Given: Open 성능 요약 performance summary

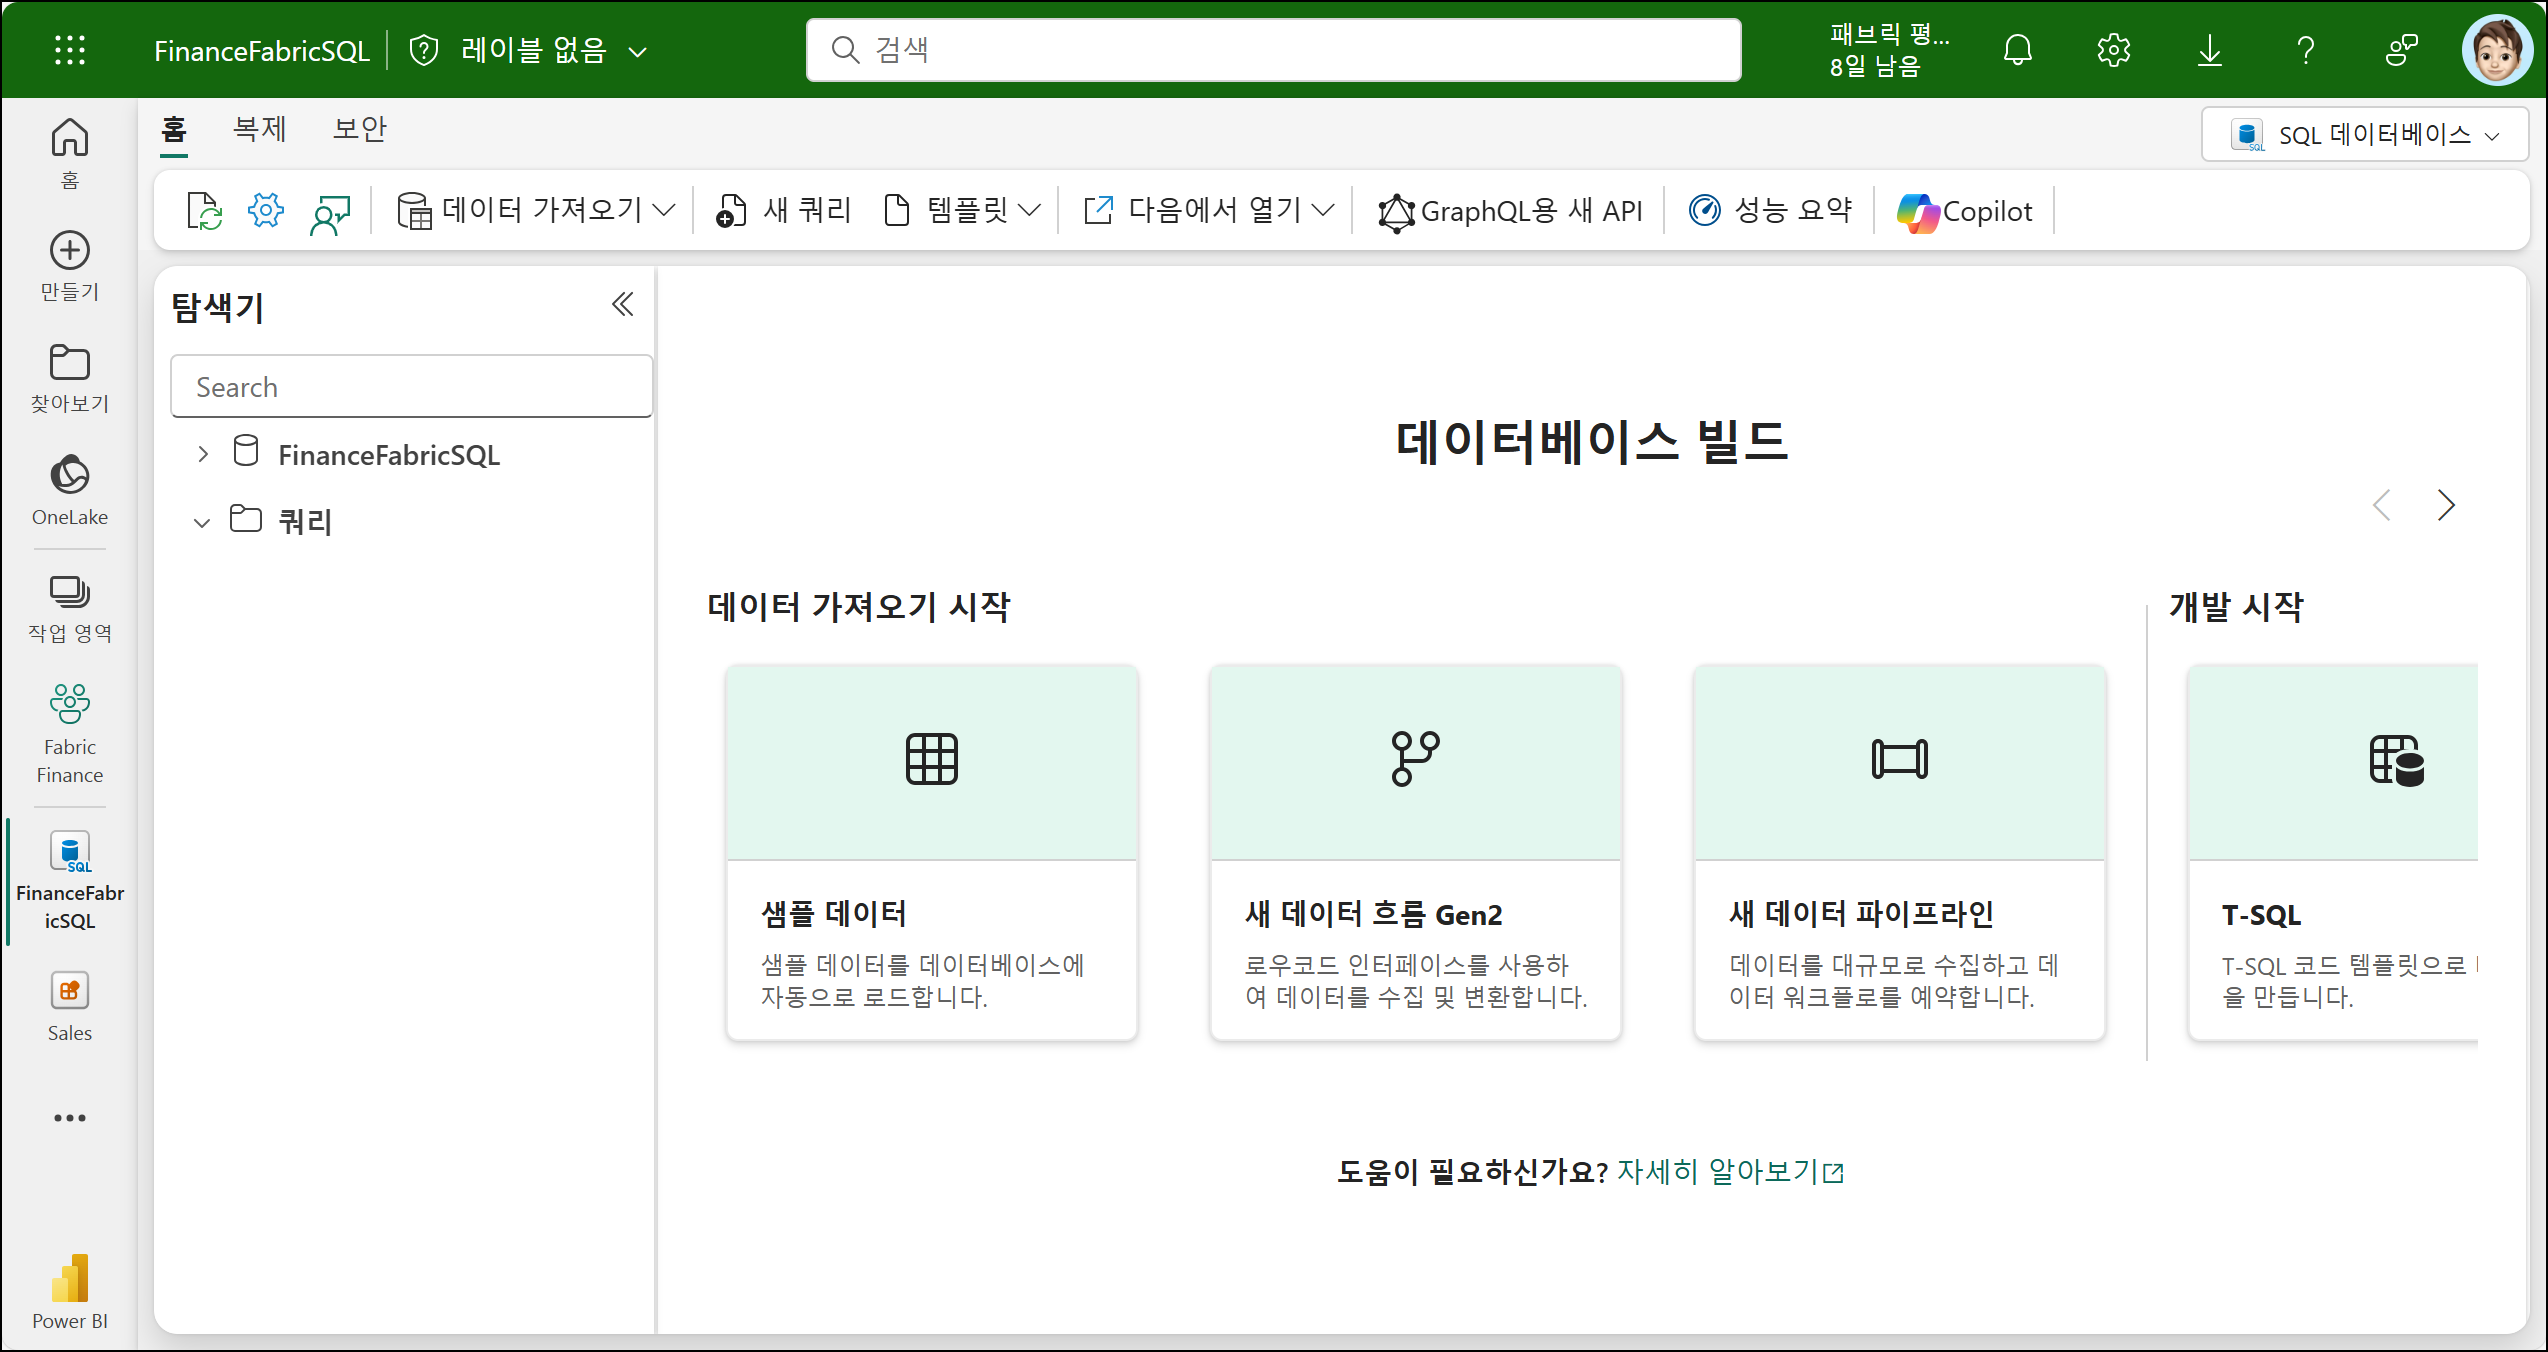Looking at the screenshot, I should [1770, 211].
